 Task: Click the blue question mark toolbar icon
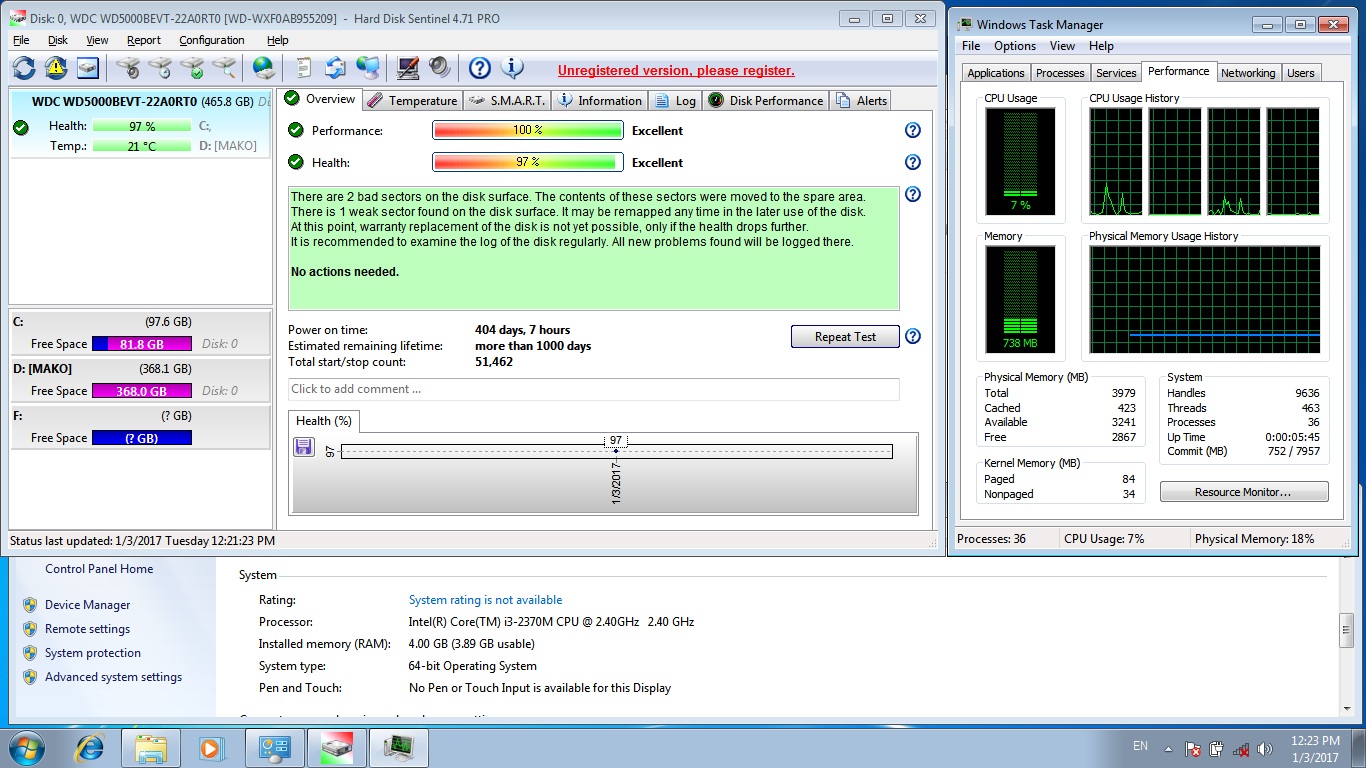pos(480,68)
